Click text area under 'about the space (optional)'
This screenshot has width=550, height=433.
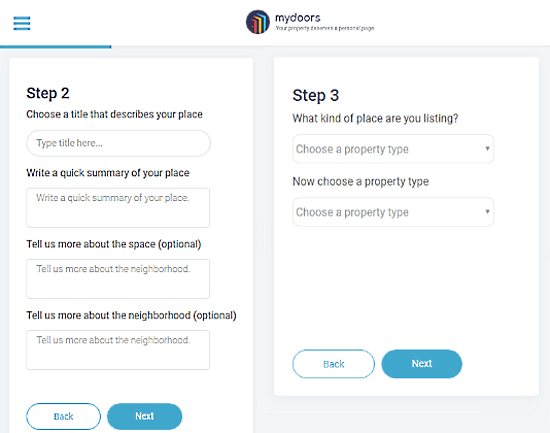click(x=118, y=279)
